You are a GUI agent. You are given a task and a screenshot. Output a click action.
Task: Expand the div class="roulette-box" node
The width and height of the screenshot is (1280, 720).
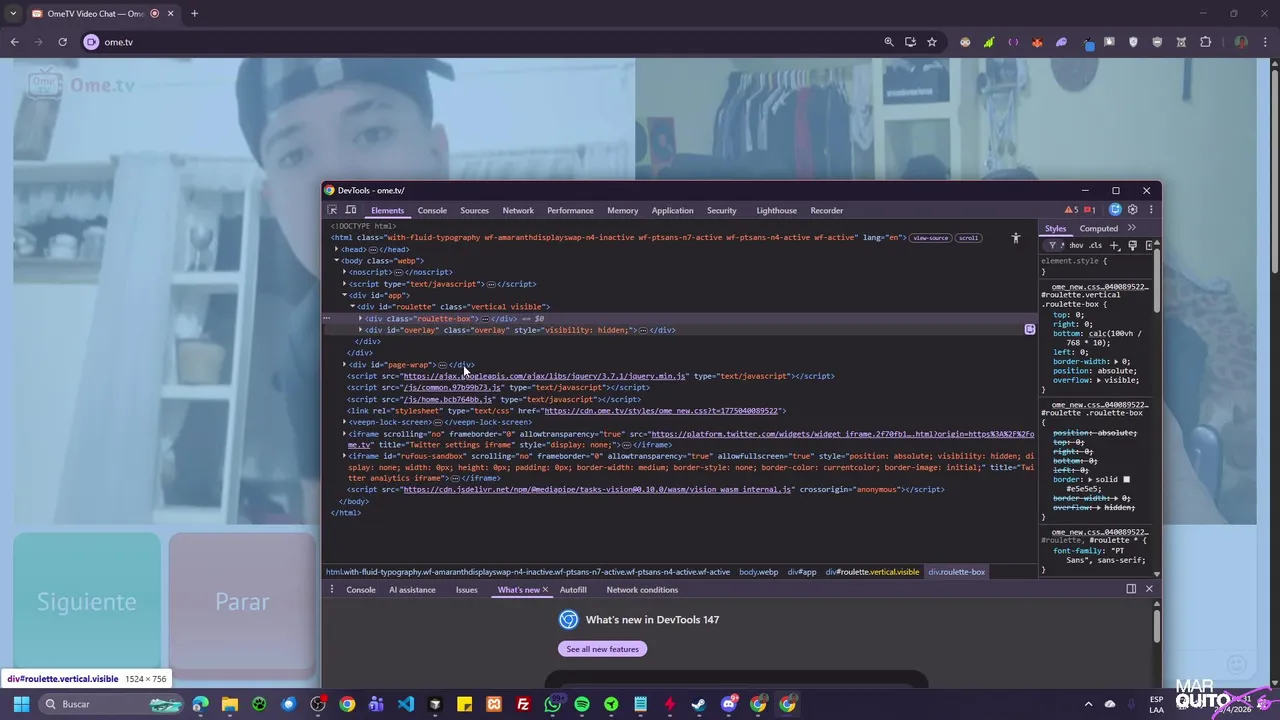pyautogui.click(x=361, y=318)
